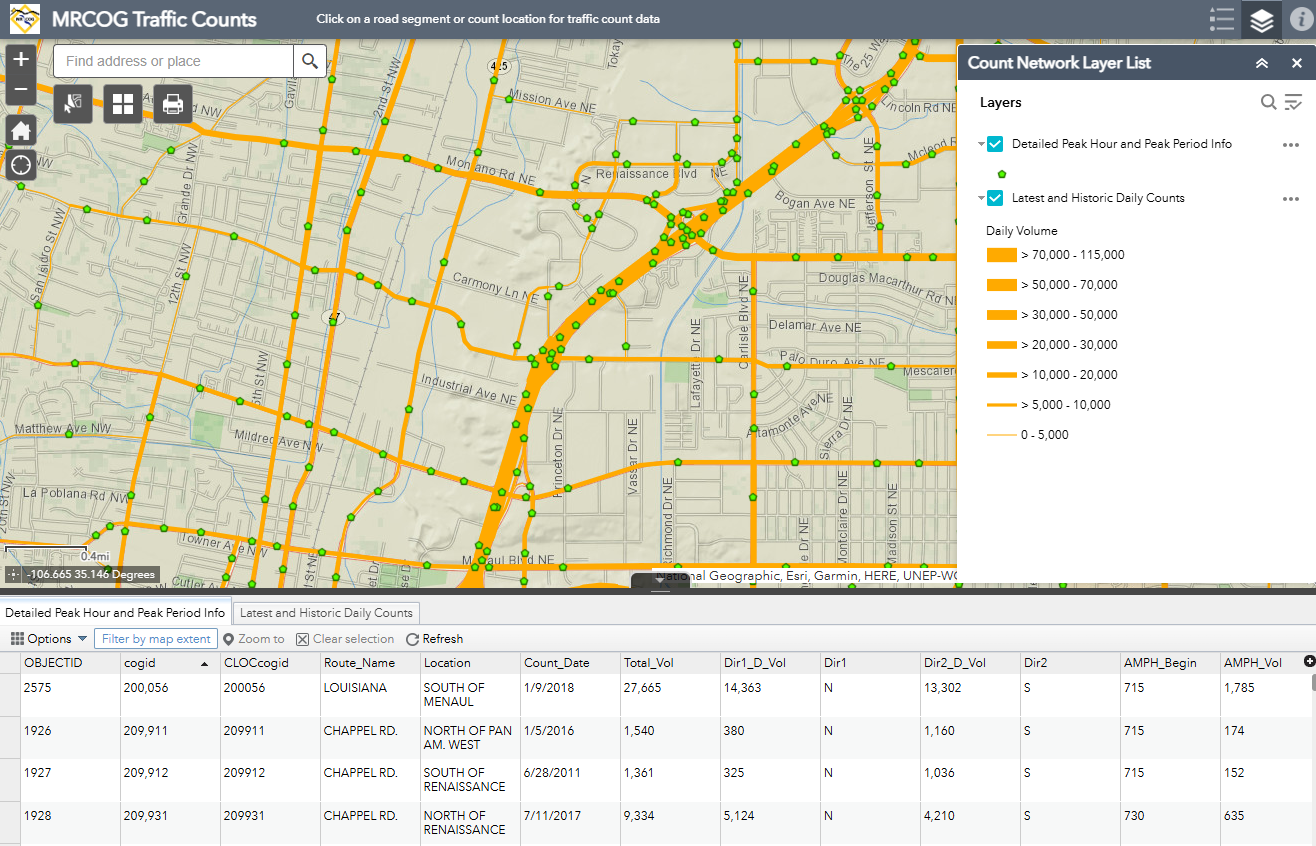This screenshot has width=1316, height=846.
Task: Open the map legend icon
Action: tap(1221, 19)
